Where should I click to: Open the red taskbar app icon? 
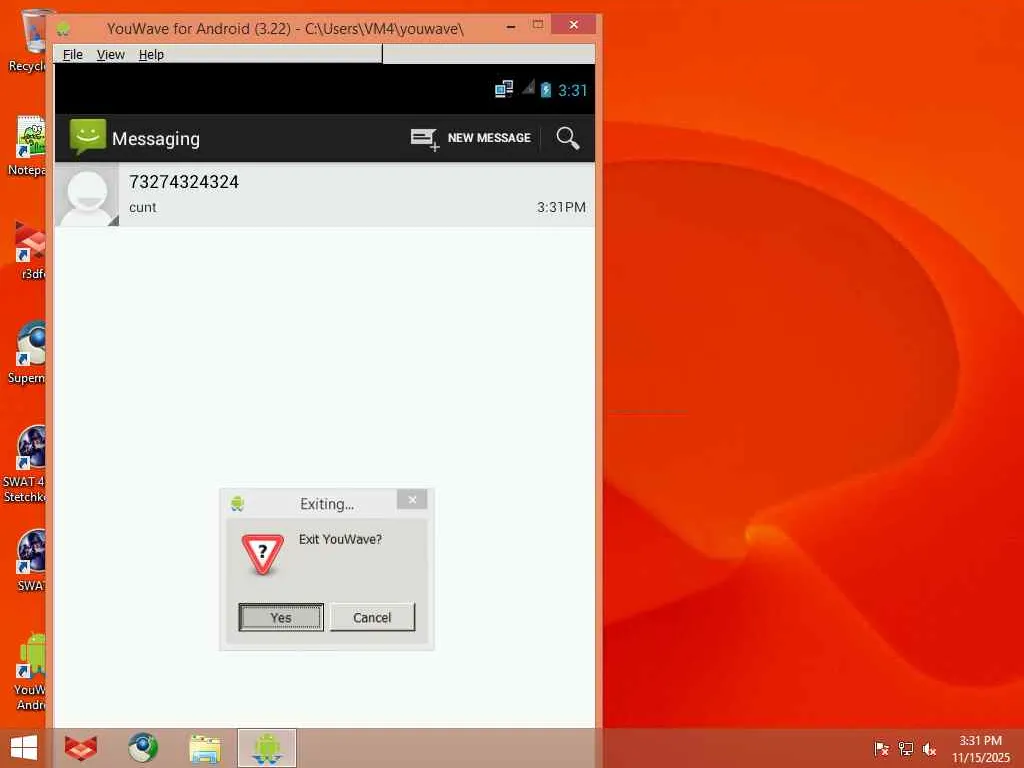(81, 748)
